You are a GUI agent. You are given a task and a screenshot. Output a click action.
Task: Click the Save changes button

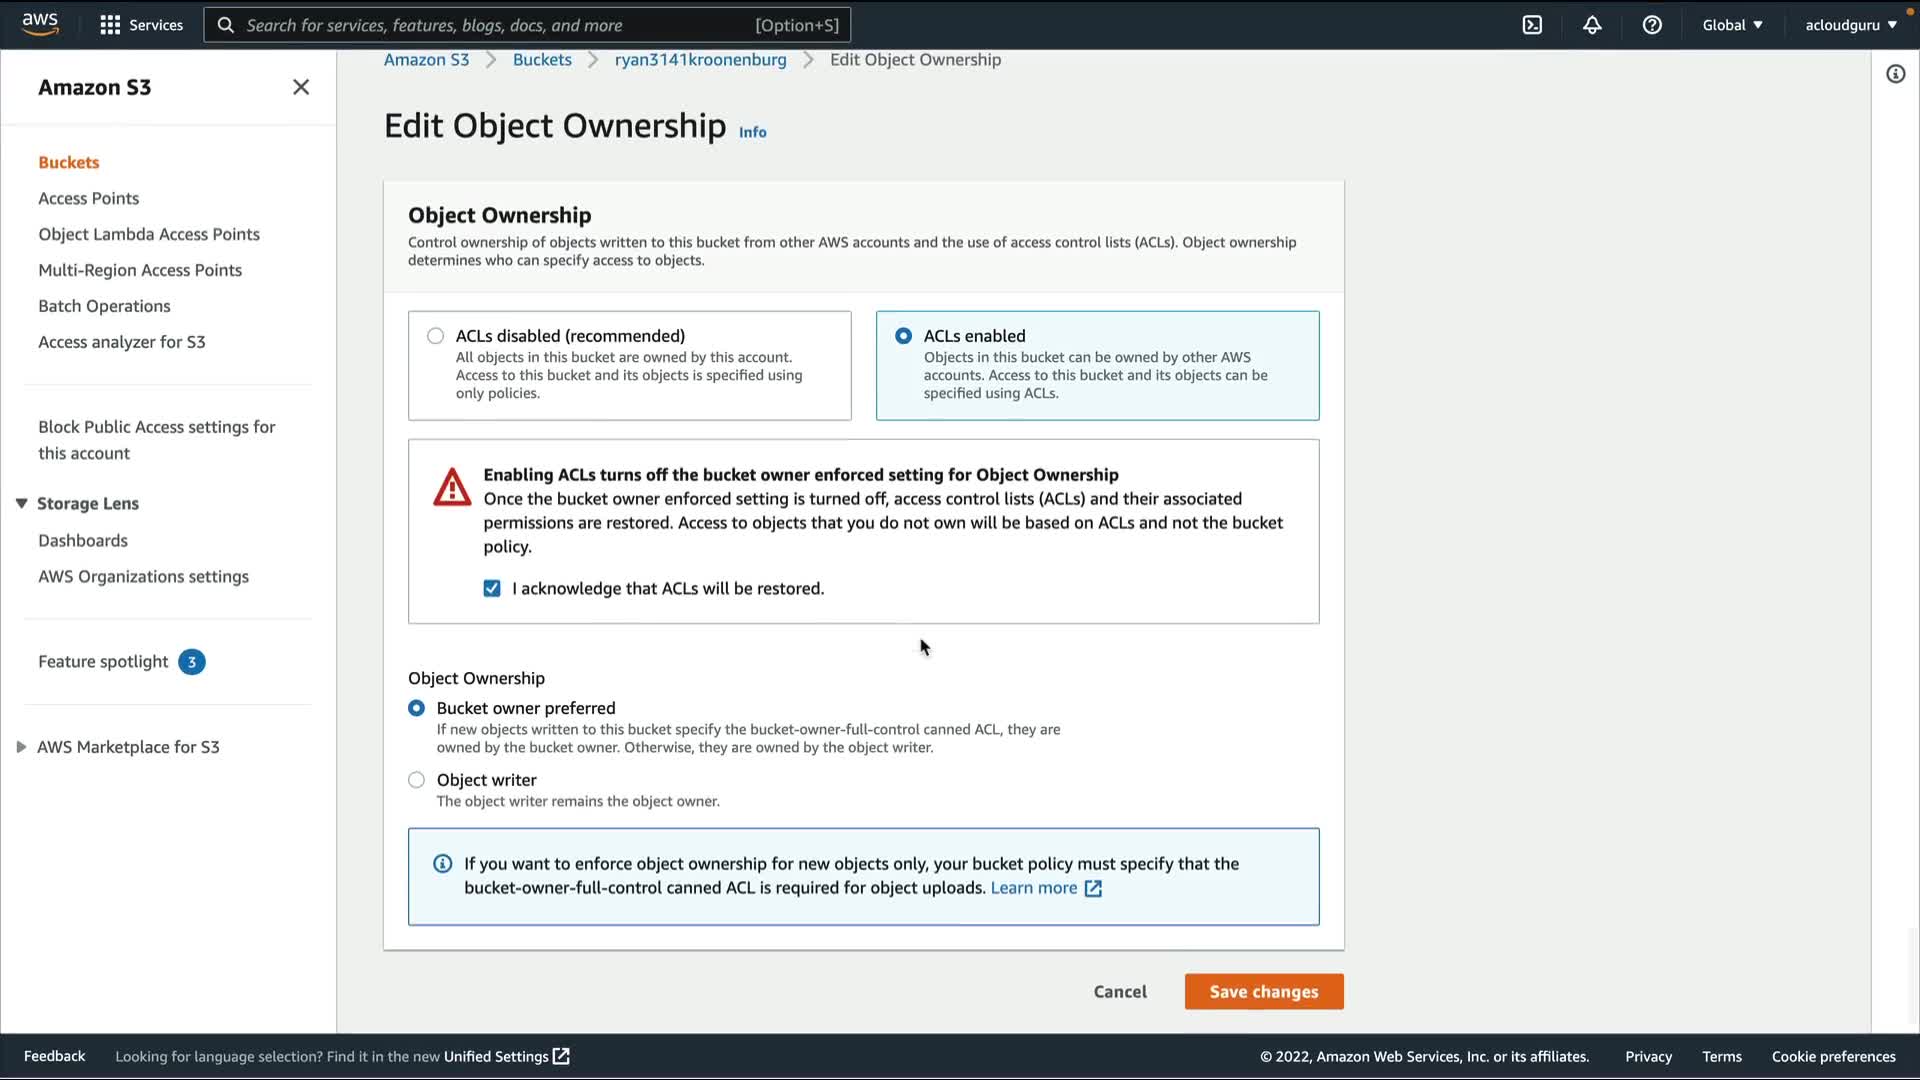click(1263, 992)
